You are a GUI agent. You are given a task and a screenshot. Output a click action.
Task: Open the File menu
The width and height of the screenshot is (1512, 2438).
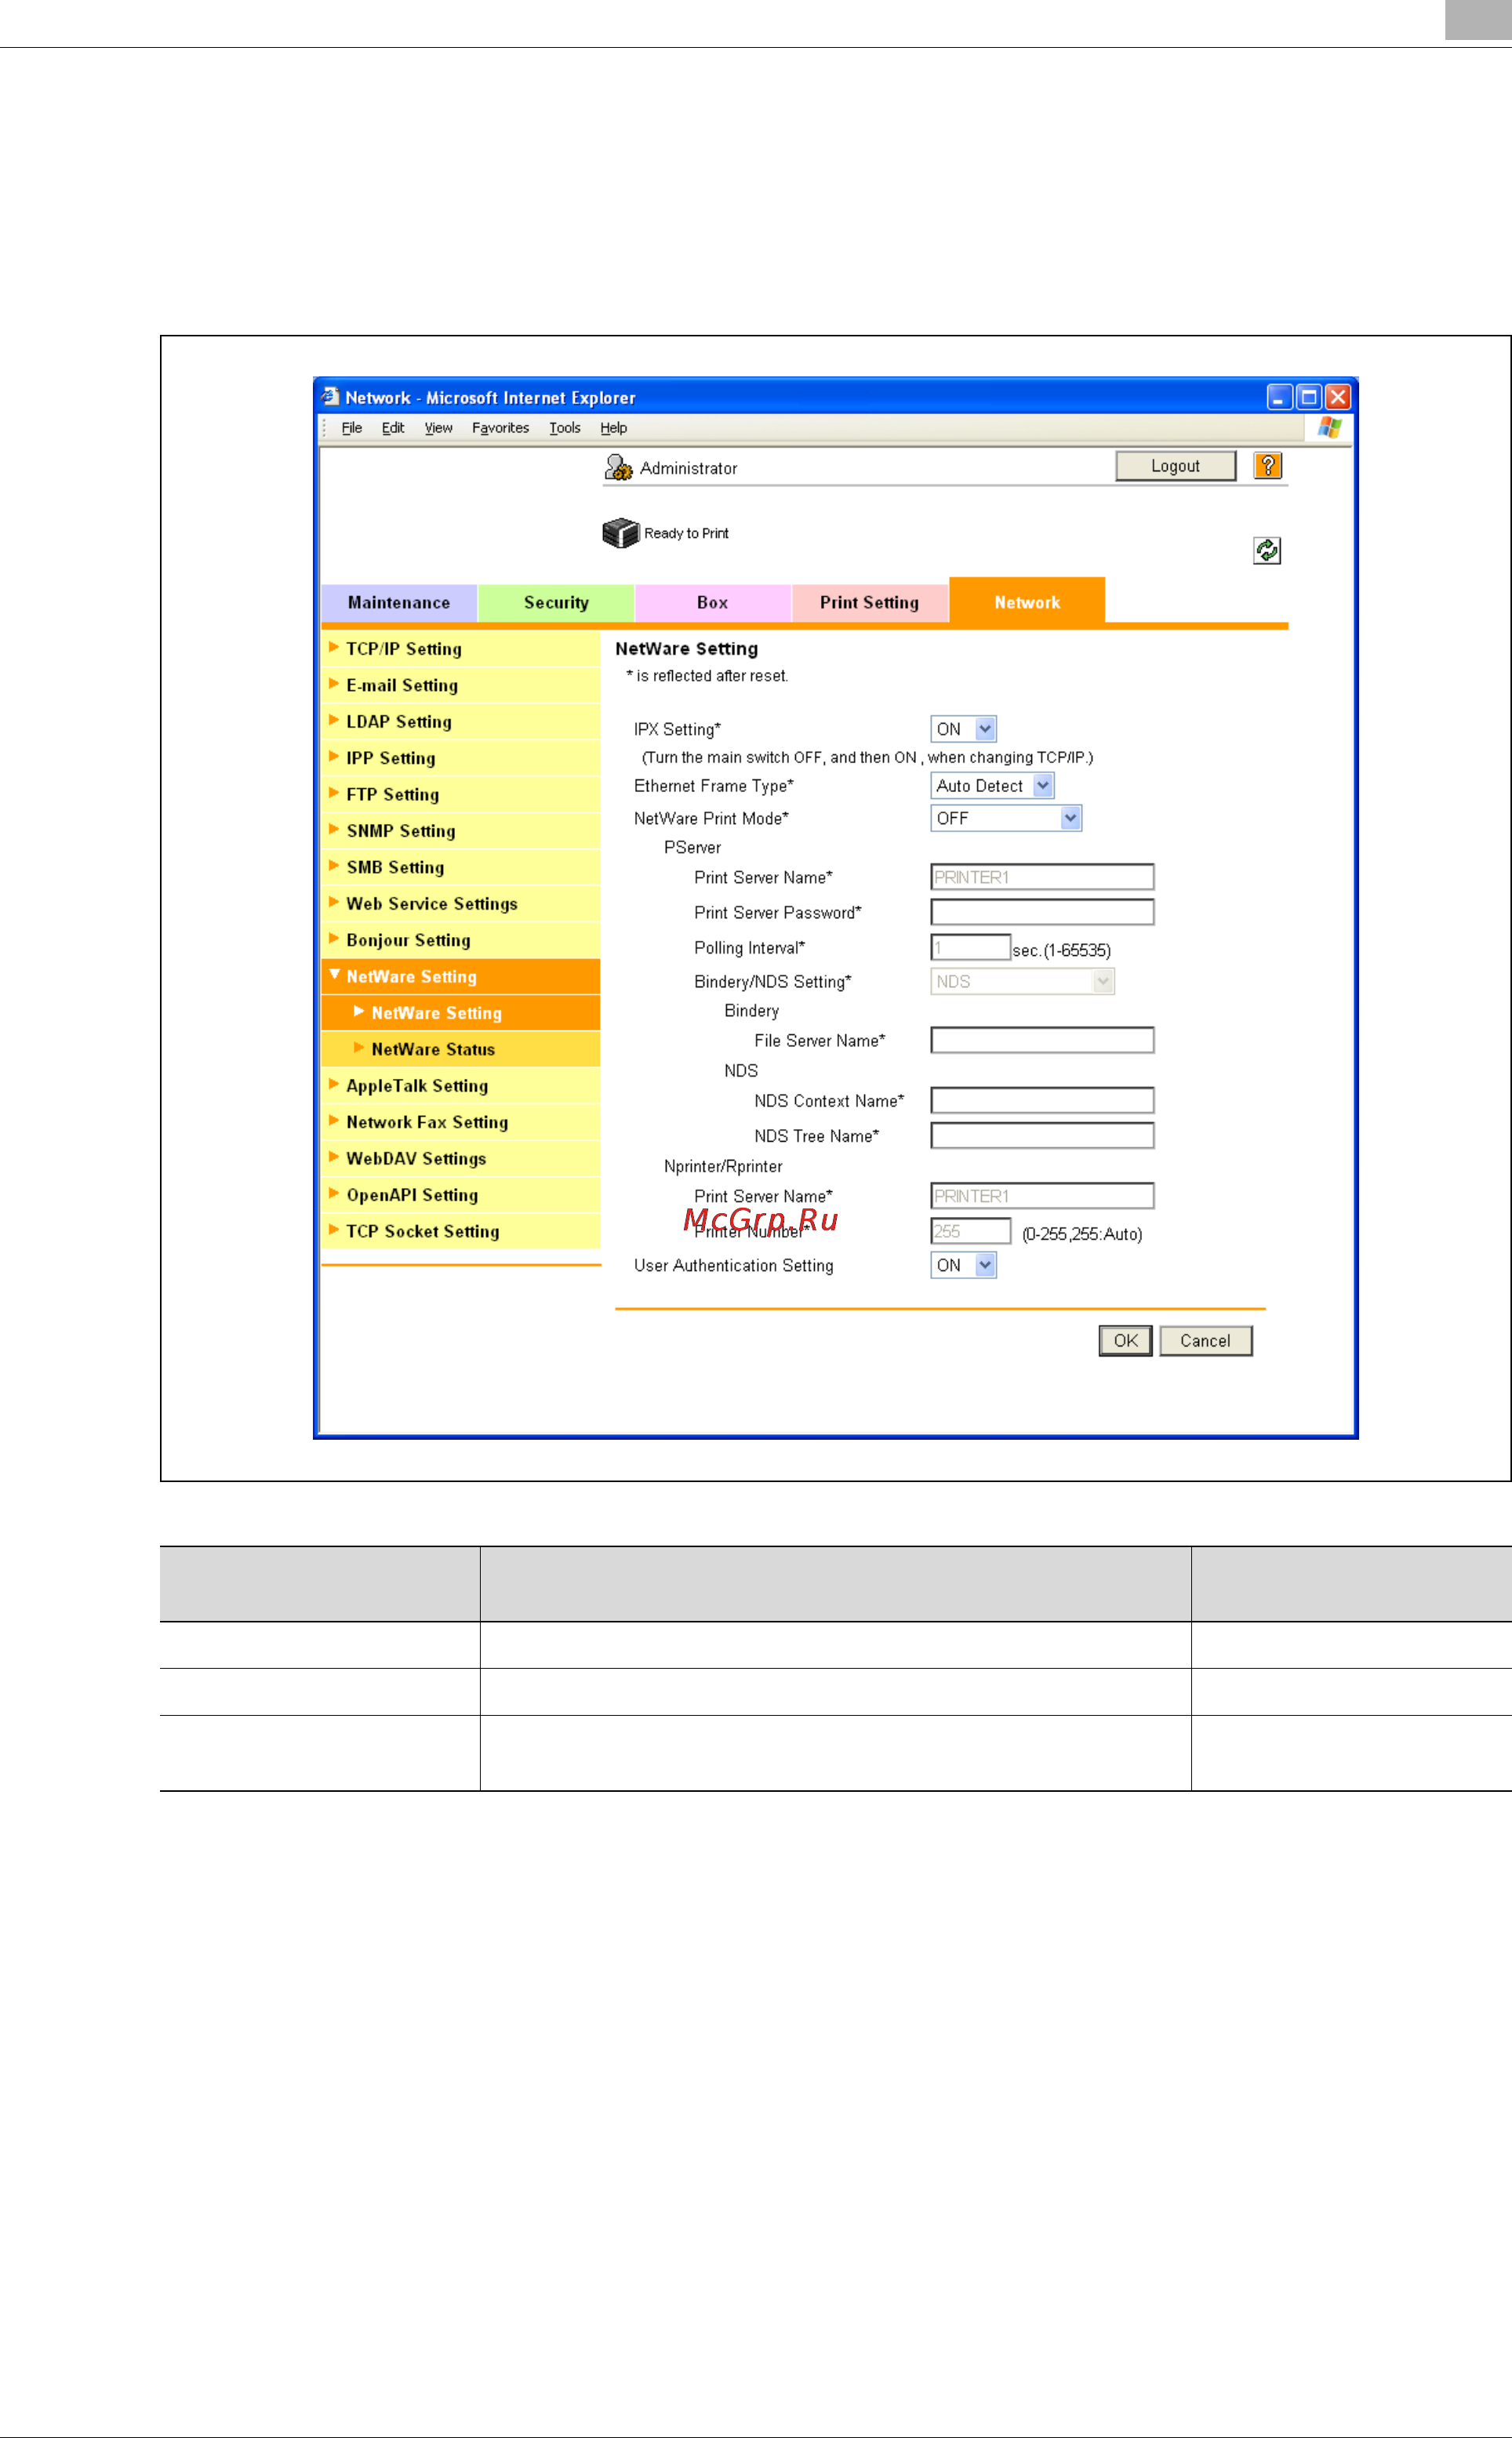[x=352, y=428]
